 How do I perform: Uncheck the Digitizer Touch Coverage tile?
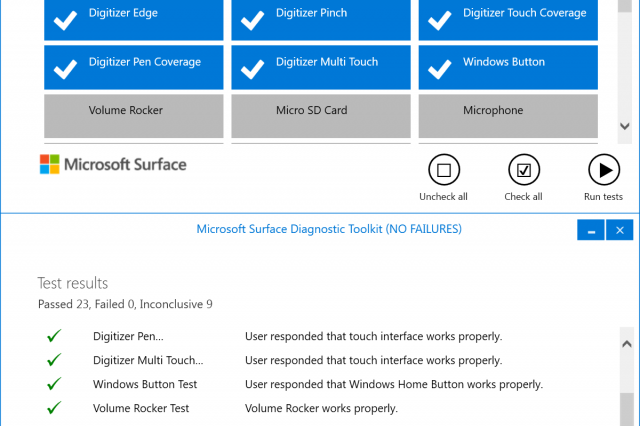pos(507,20)
